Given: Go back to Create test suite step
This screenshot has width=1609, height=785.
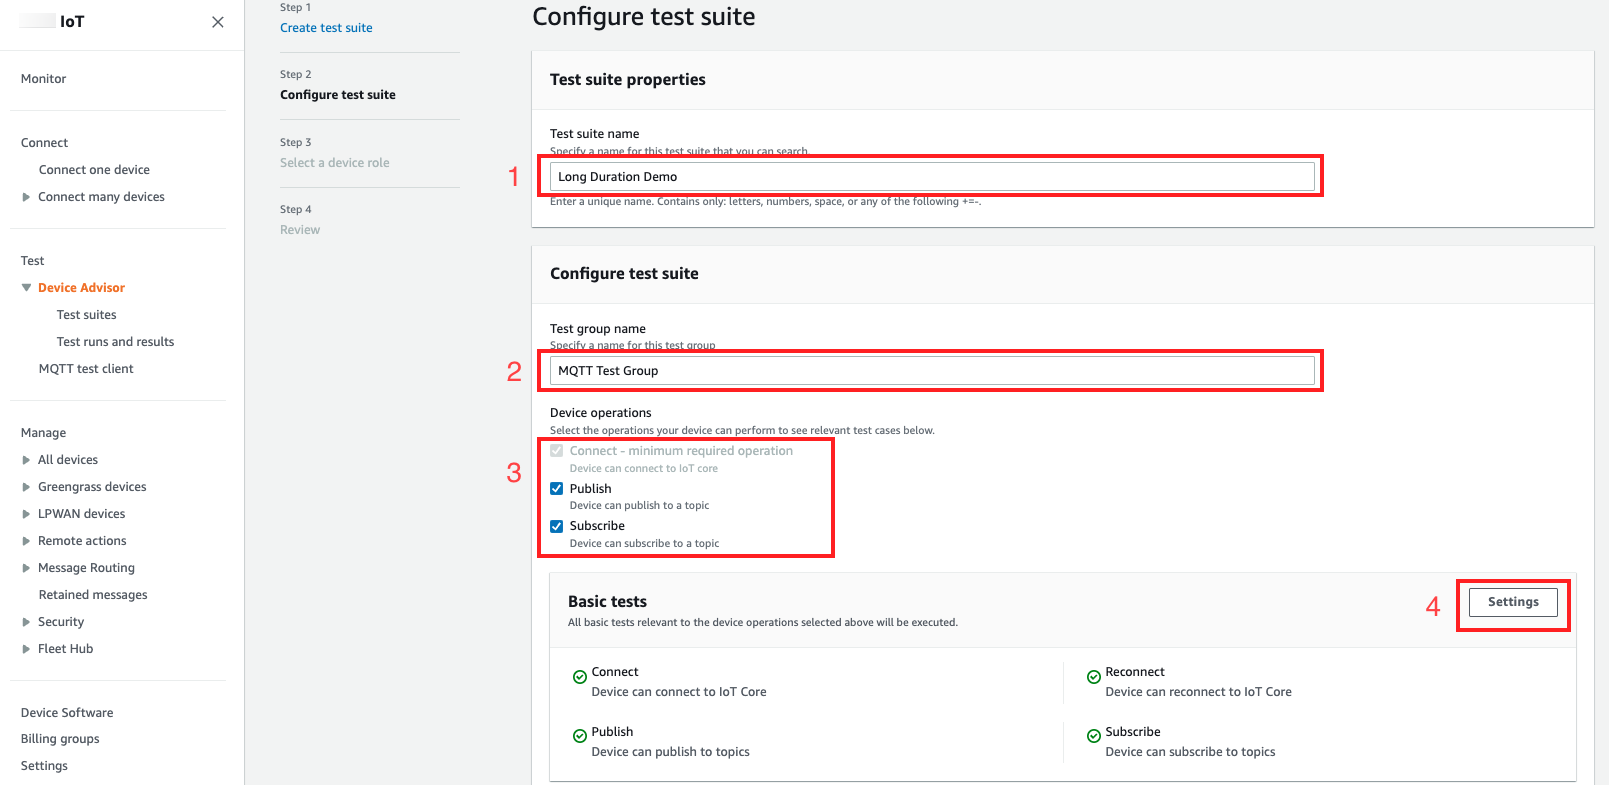Looking at the screenshot, I should click(x=326, y=28).
